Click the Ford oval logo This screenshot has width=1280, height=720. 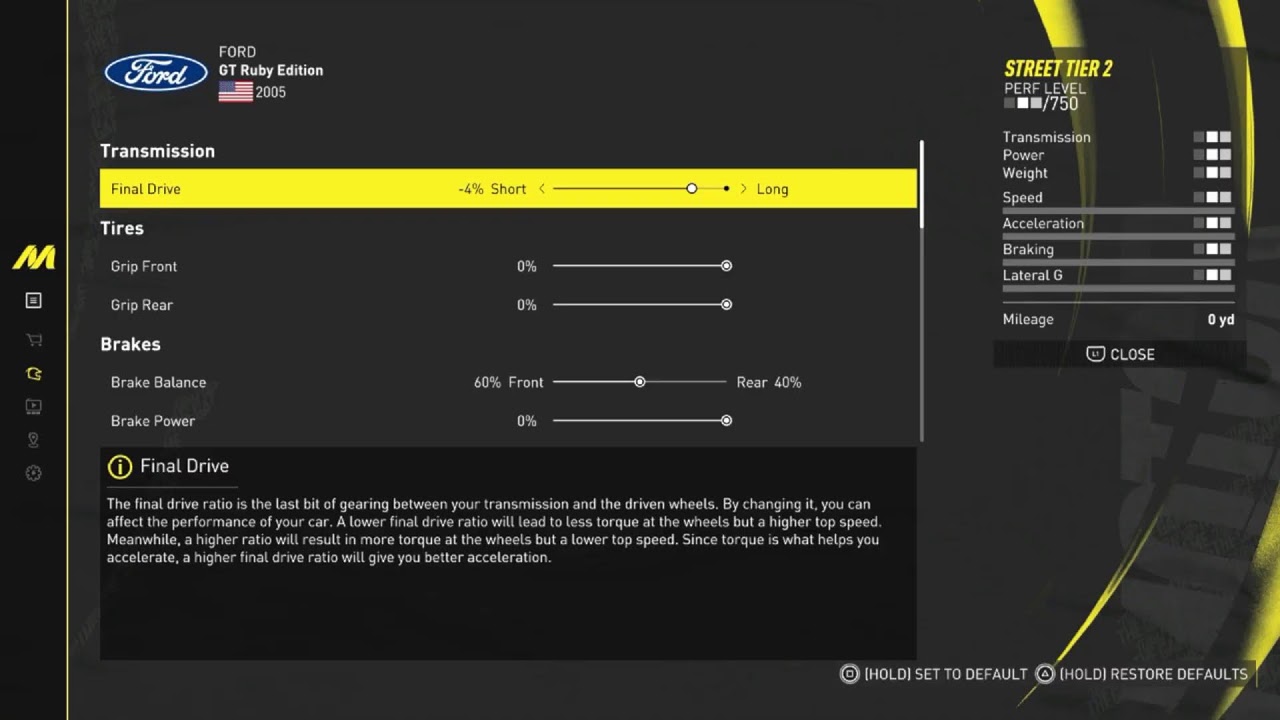[156, 72]
